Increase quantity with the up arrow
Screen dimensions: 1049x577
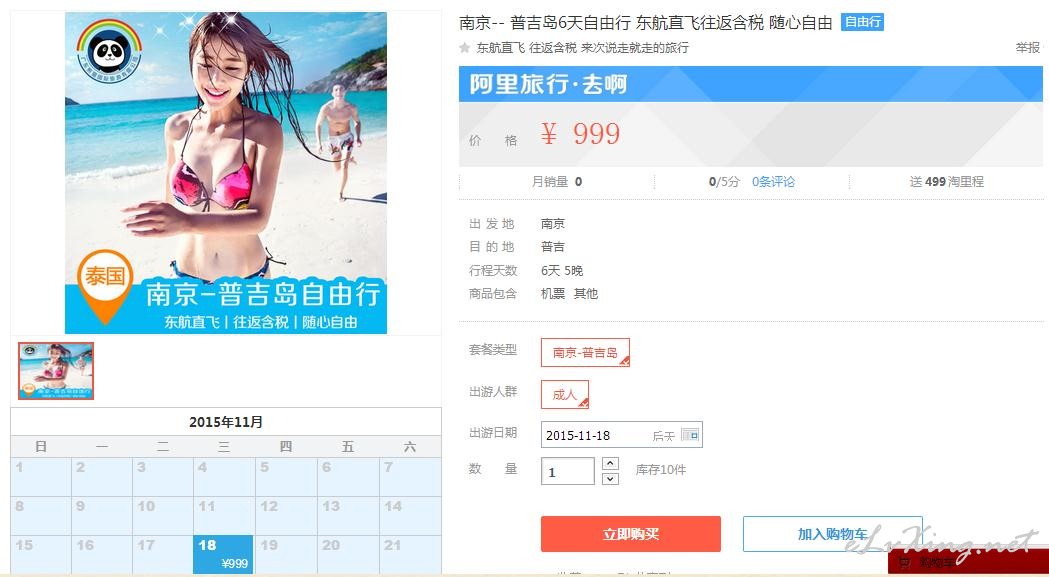[610, 463]
